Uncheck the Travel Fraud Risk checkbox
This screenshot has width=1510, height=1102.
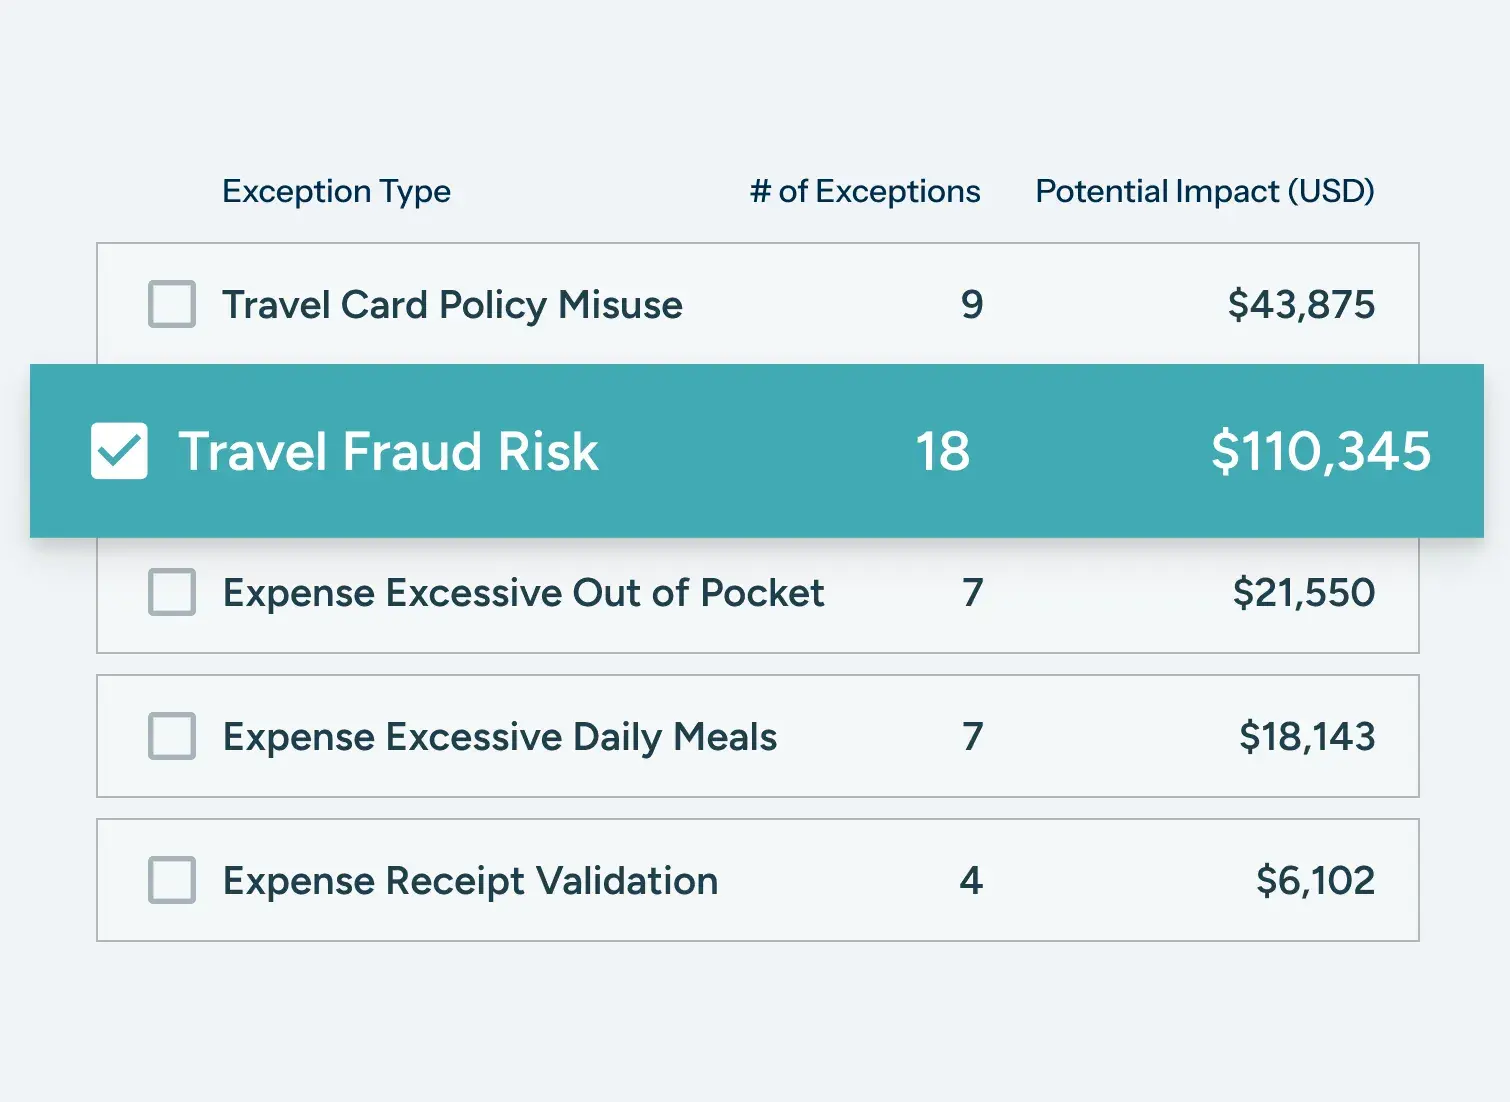coord(119,451)
